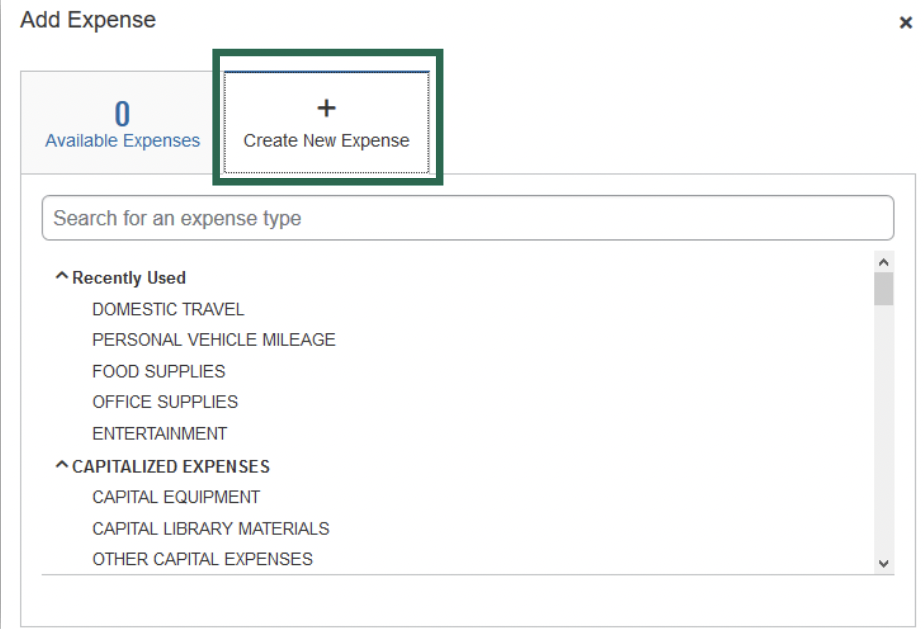Click the scrollbar down arrow icon
The height and width of the screenshot is (629, 924).
(x=883, y=562)
